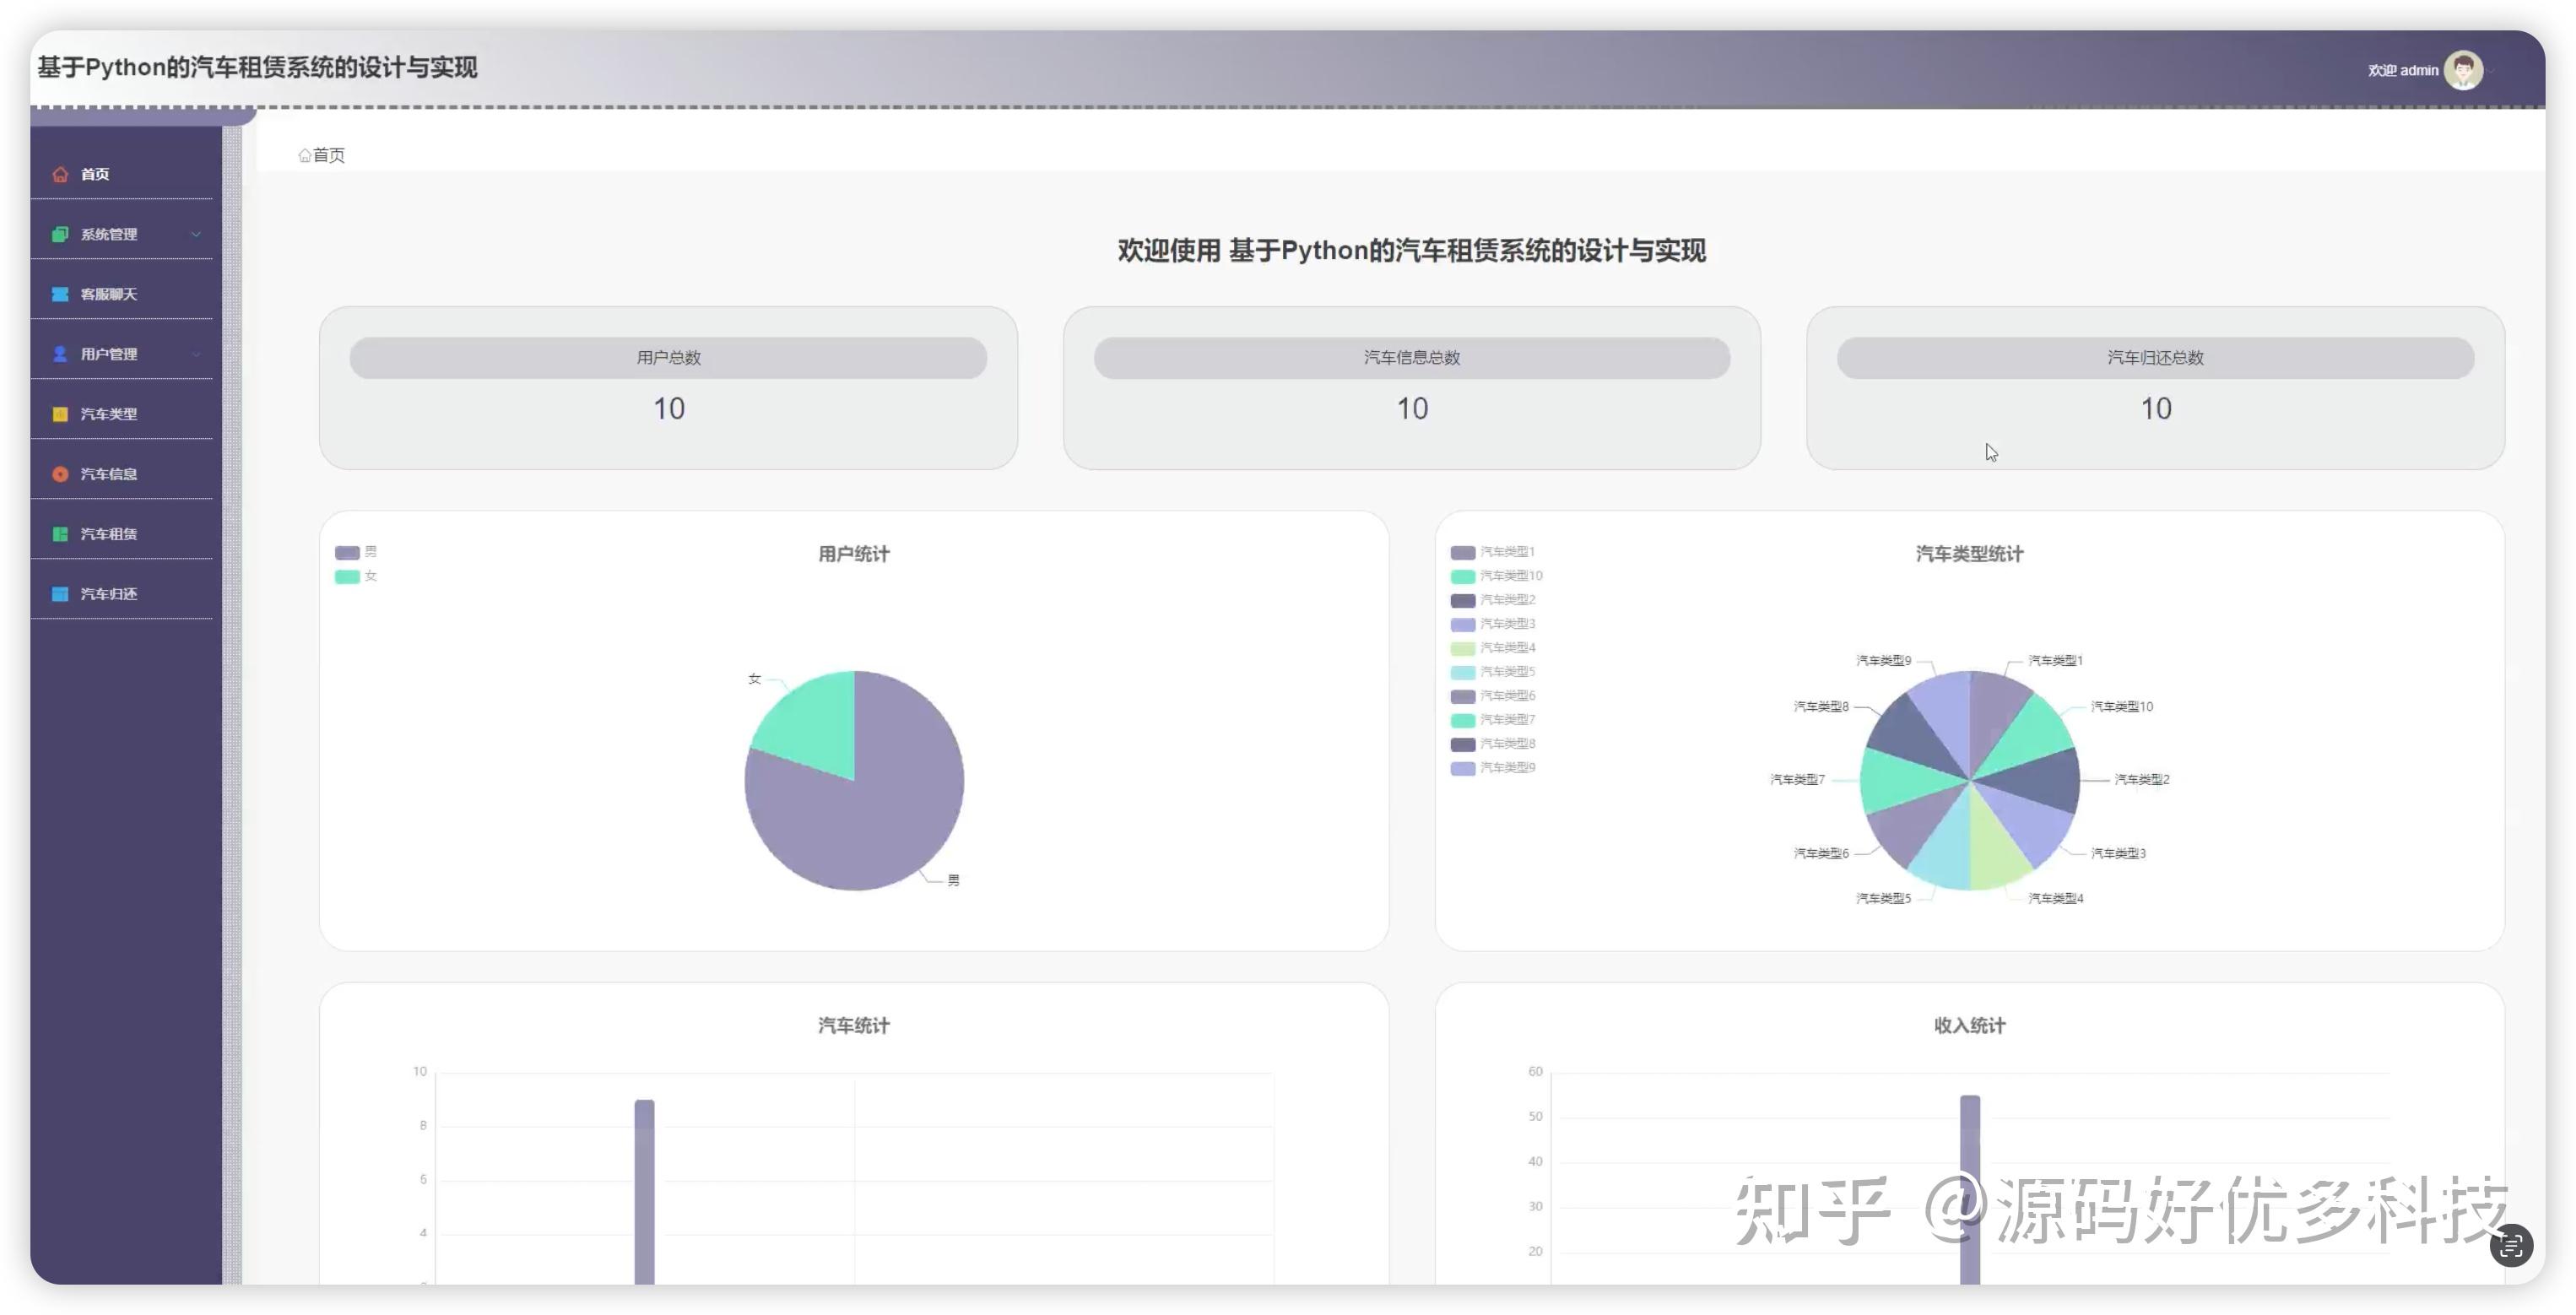Click the 汽车信息 red circle icon
This screenshot has height=1315, width=2576.
58,473
